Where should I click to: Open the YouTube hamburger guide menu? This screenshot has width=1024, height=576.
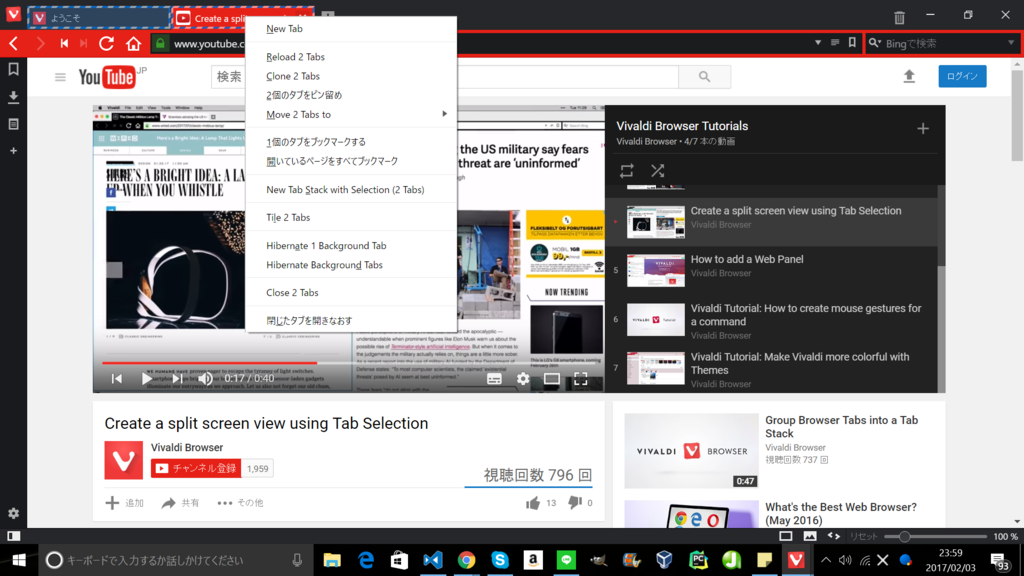click(60, 77)
